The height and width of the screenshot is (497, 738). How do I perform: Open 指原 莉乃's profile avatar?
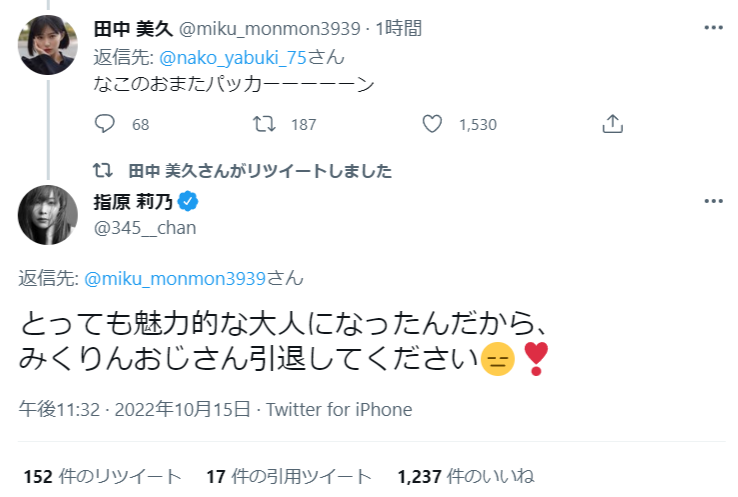[43, 213]
